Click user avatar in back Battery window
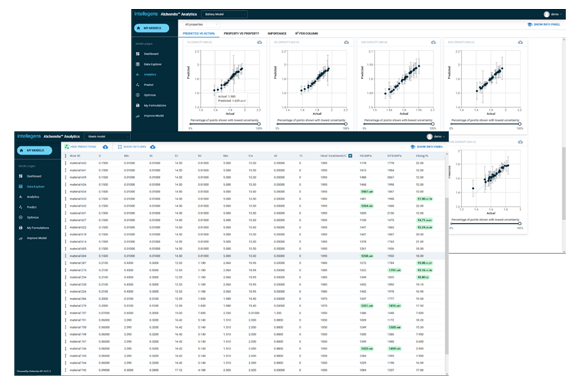The height and width of the screenshot is (386, 580). point(546,14)
